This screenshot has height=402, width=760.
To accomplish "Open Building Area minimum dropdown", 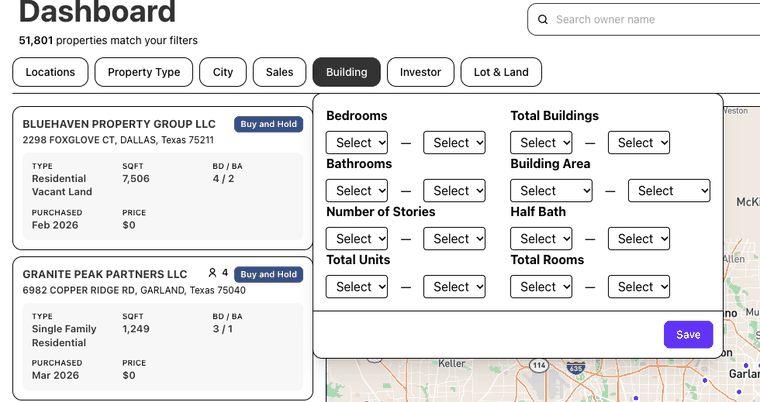I will pos(551,191).
